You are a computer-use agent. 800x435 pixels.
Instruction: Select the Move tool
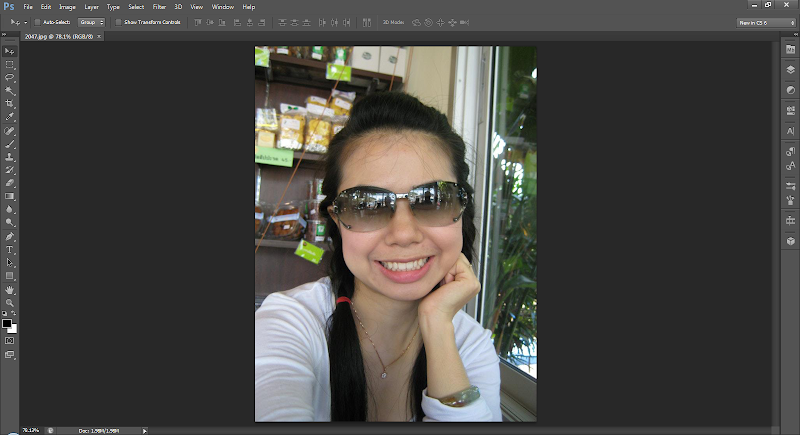point(10,52)
